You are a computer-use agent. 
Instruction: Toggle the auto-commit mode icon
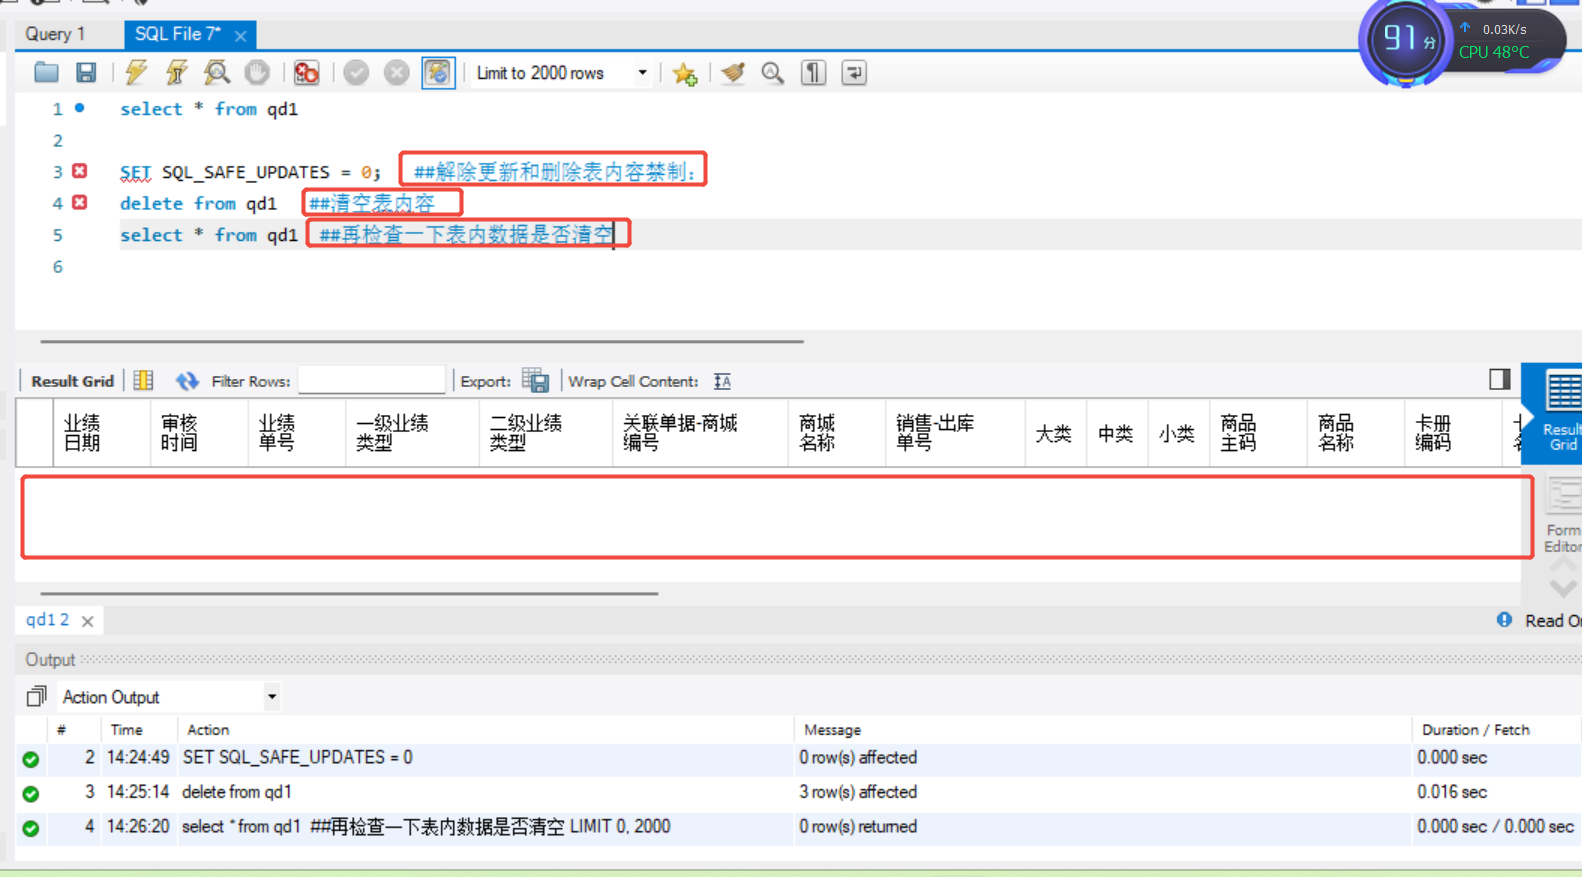click(x=438, y=73)
